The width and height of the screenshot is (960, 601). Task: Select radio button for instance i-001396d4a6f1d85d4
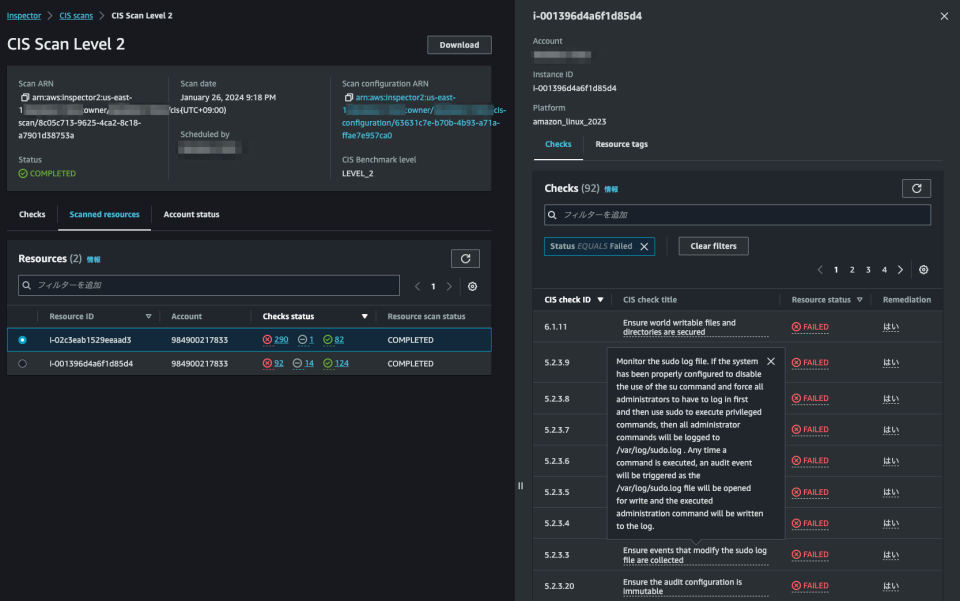(22, 363)
